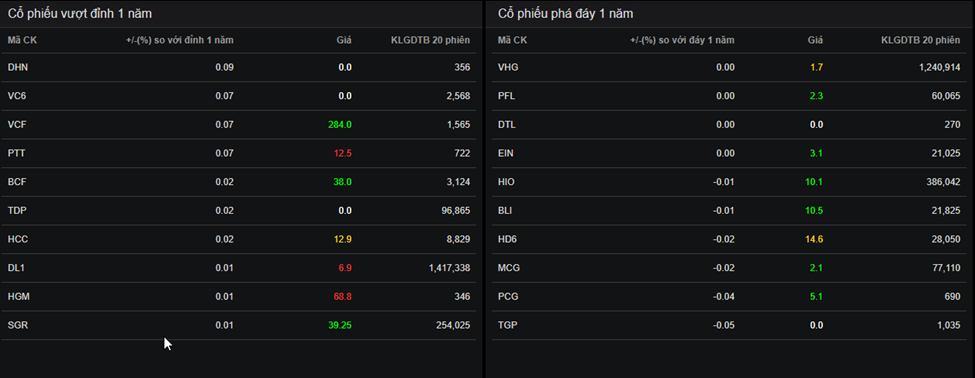
Task: Select the DL1 price 6.9
Action: (345, 268)
